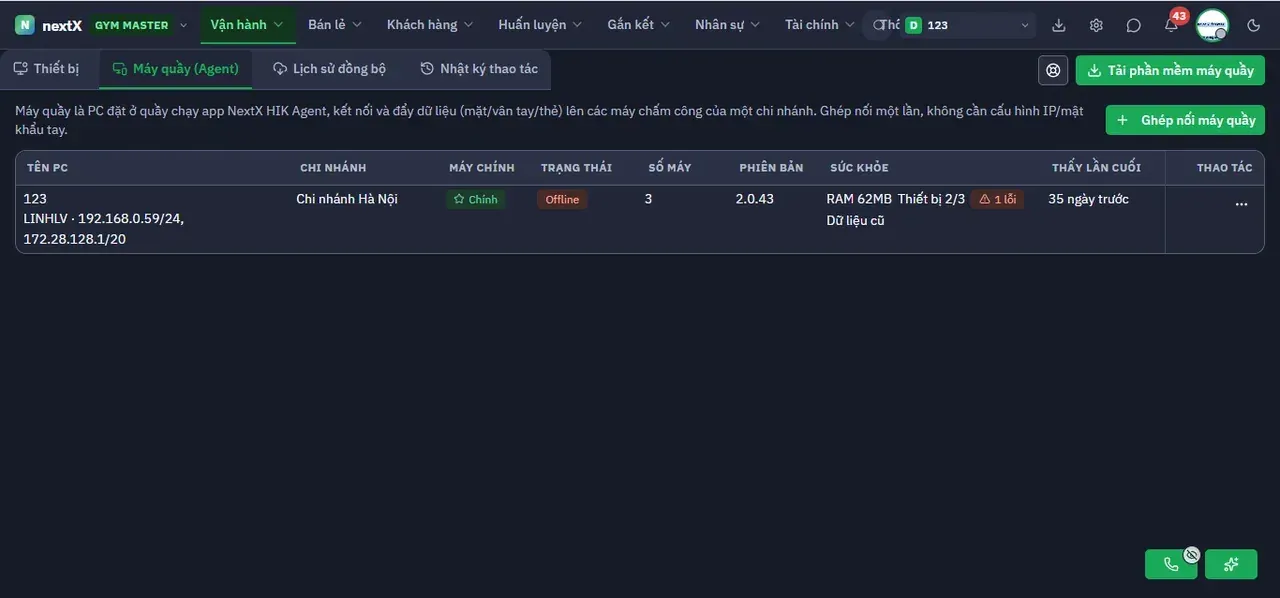Image resolution: width=1280 pixels, height=598 pixels.
Task: Open the three-dots actions menu for PC 123
Action: (x=1241, y=204)
